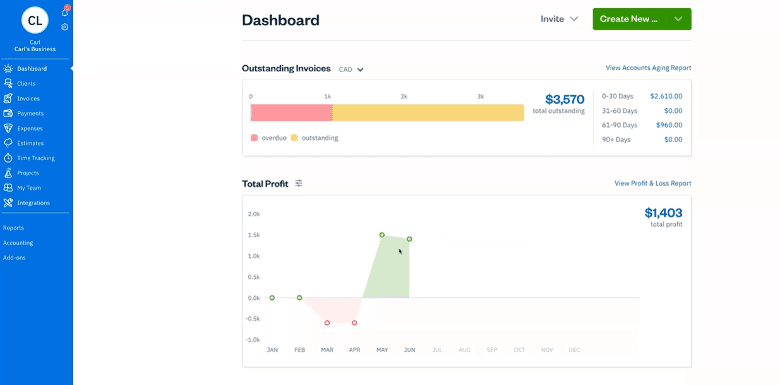Click the Projects flask icon
Screen dimensions: 780x385
[8, 173]
